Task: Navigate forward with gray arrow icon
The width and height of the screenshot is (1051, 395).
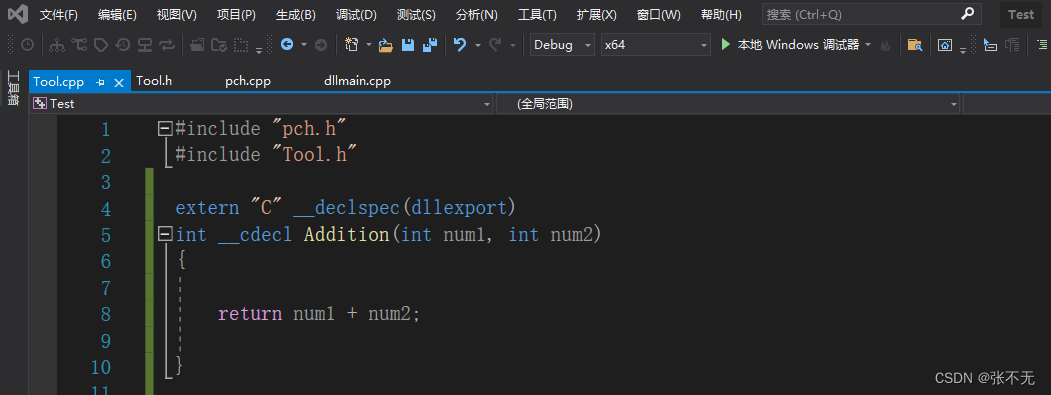Action: (x=320, y=45)
